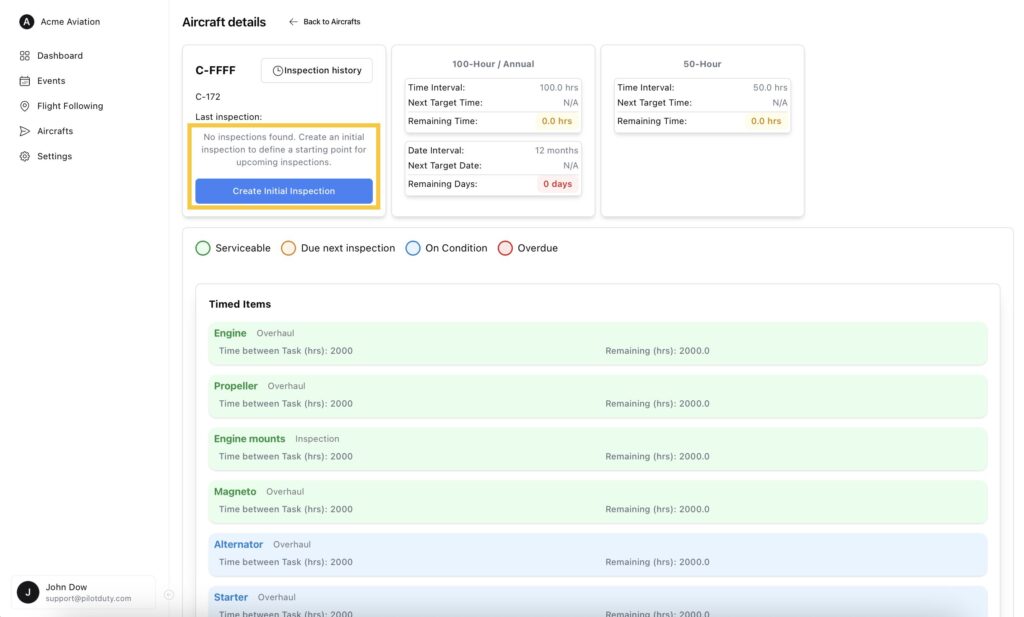Click the Settings gear icon
This screenshot has width=1024, height=617.
pos(25,156)
